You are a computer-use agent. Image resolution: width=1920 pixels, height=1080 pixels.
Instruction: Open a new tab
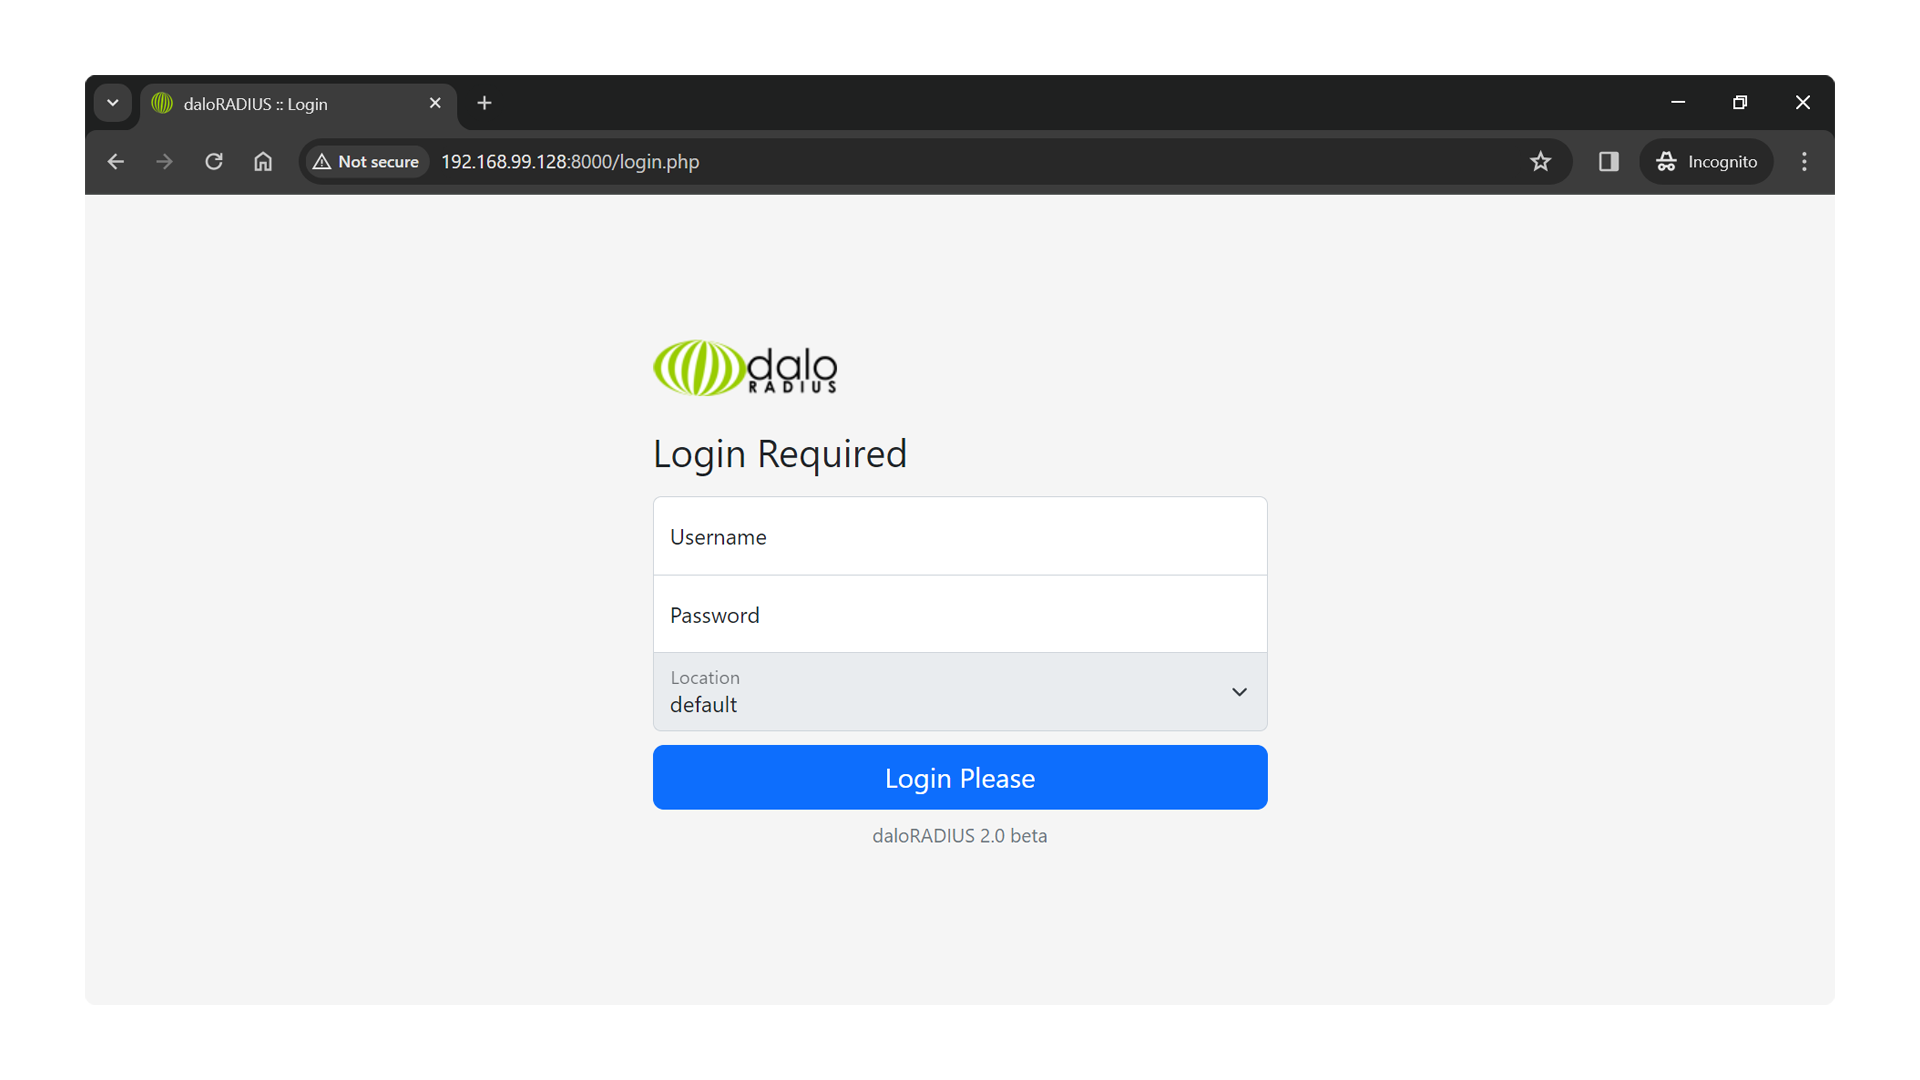click(484, 103)
